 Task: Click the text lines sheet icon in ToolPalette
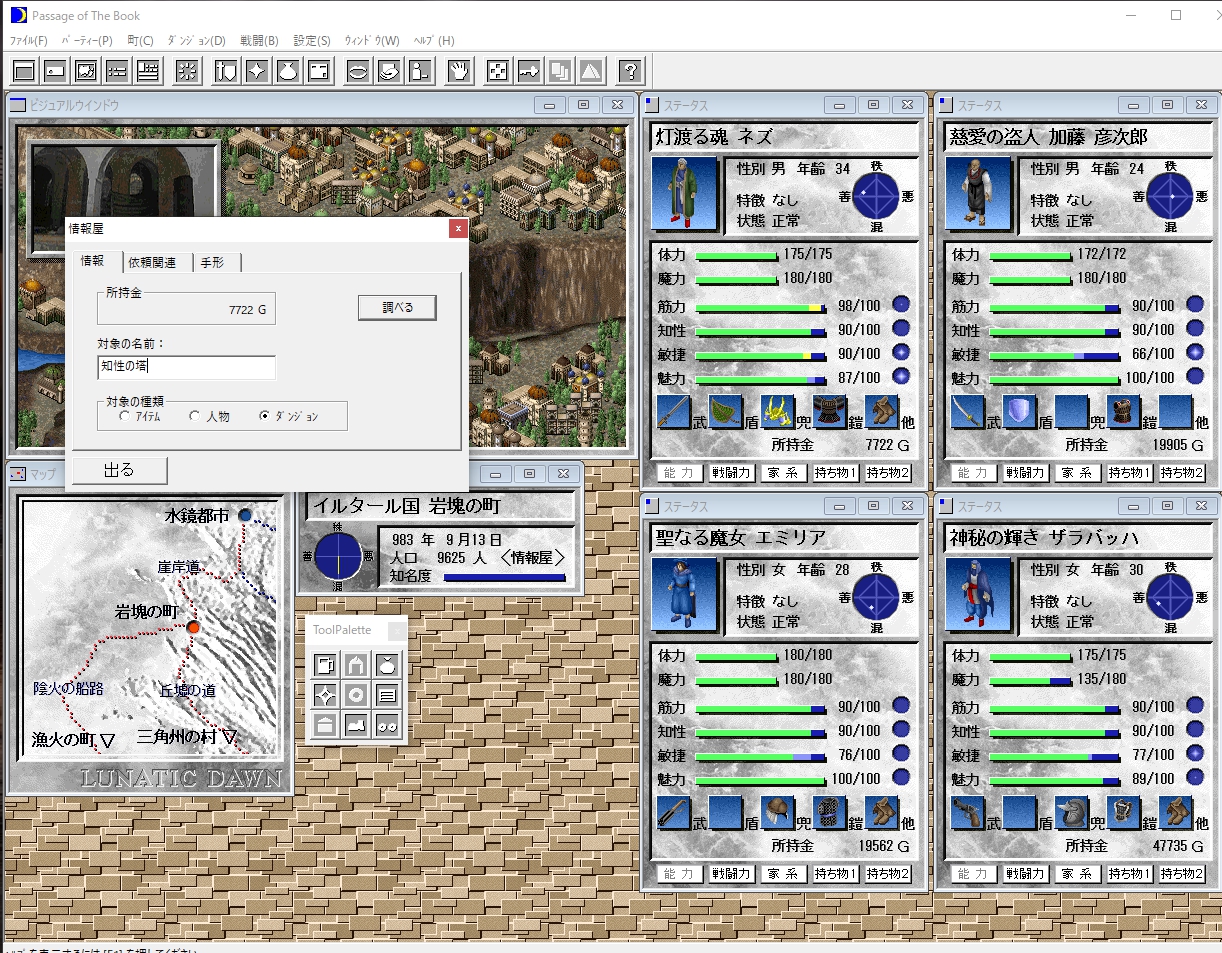387,695
